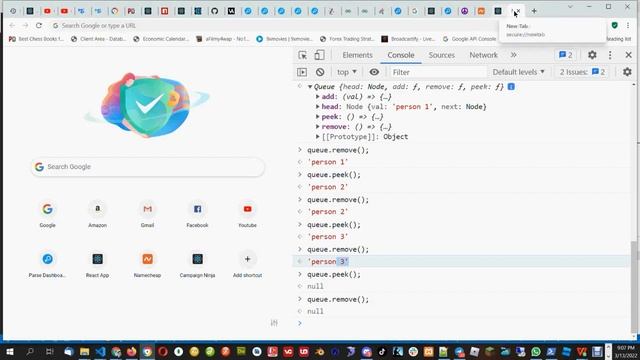This screenshot has width=640, height=360.
Task: Open the Windows Start menu
Action: (9, 351)
